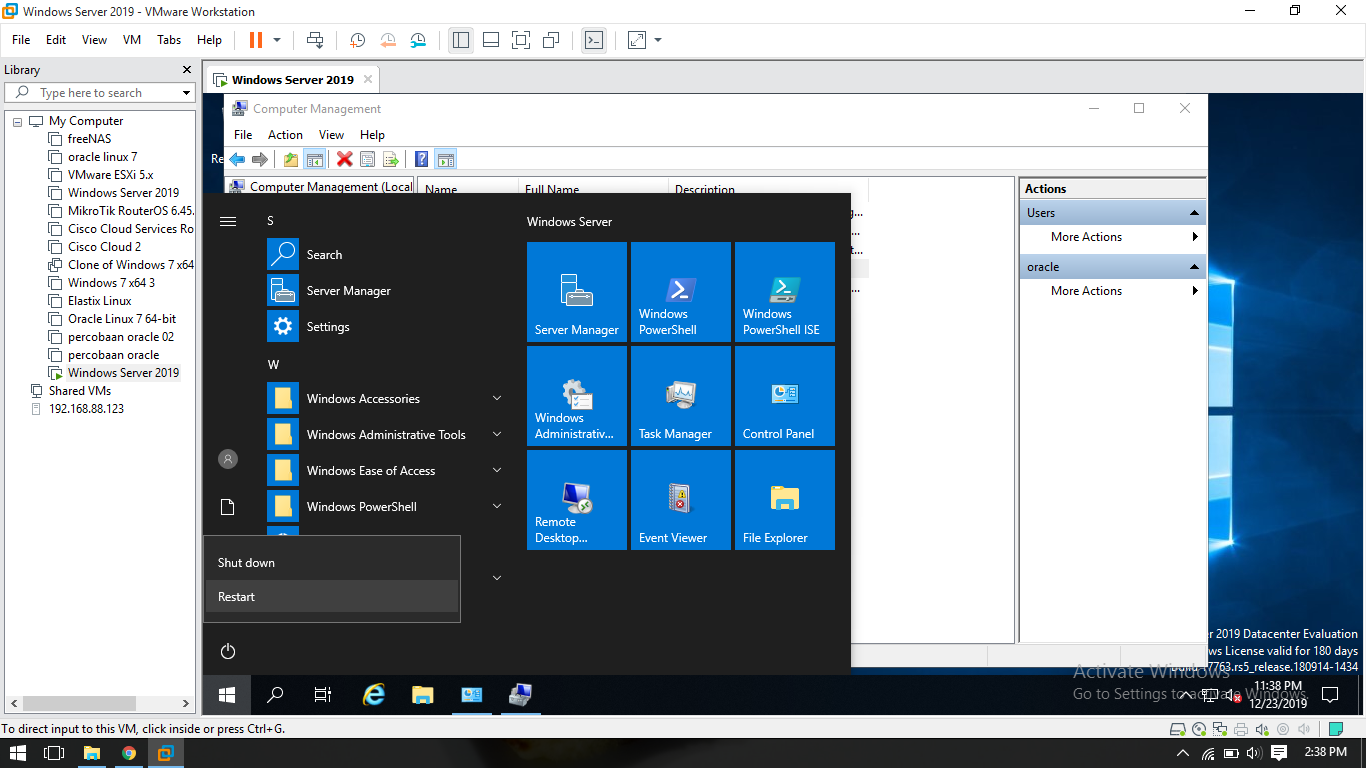This screenshot has height=768, width=1366.
Task: Navigate back with the blue arrow icon
Action: [x=237, y=159]
